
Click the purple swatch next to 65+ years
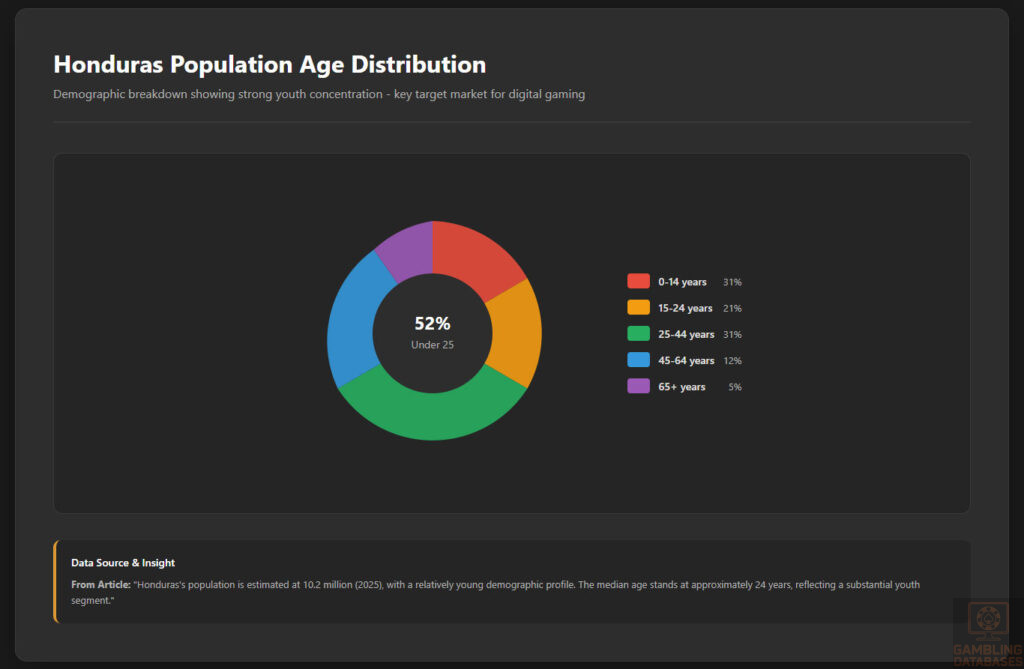pos(638,386)
